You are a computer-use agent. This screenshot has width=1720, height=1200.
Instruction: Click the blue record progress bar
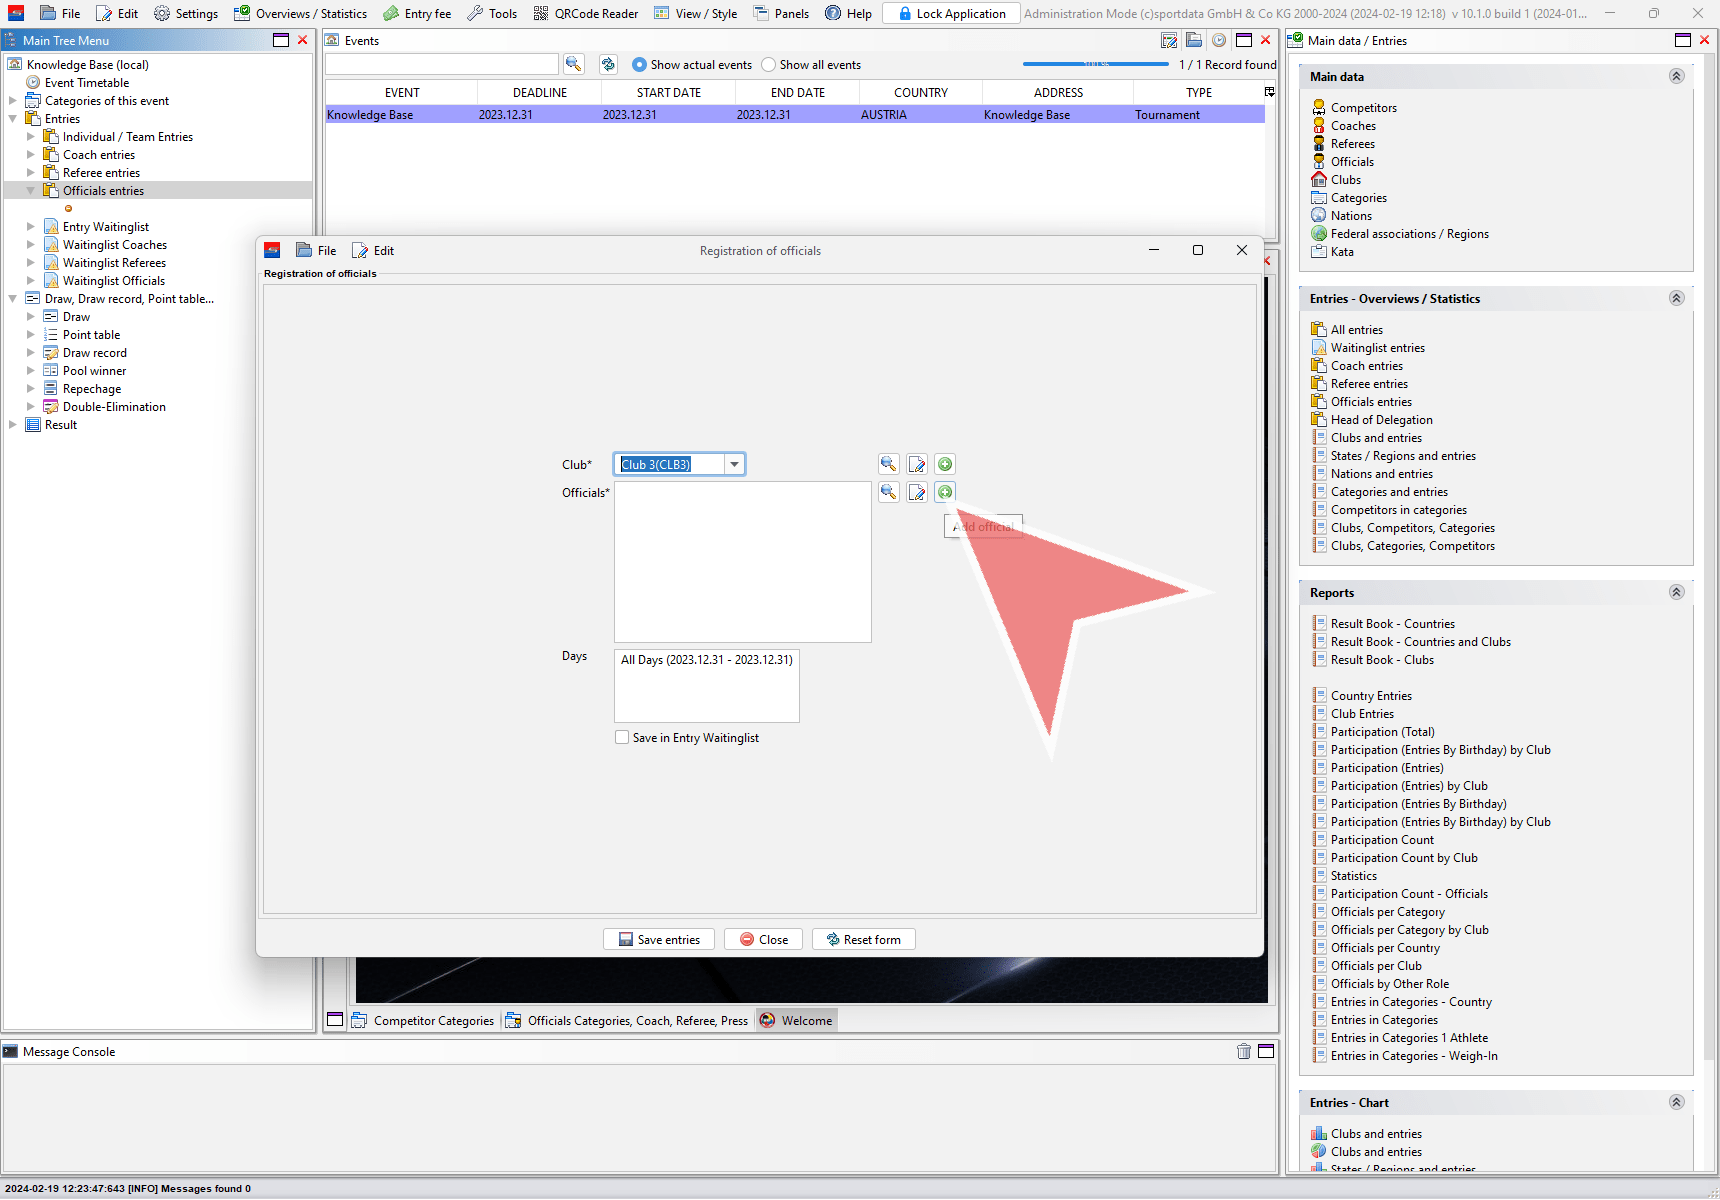[x=1095, y=64]
